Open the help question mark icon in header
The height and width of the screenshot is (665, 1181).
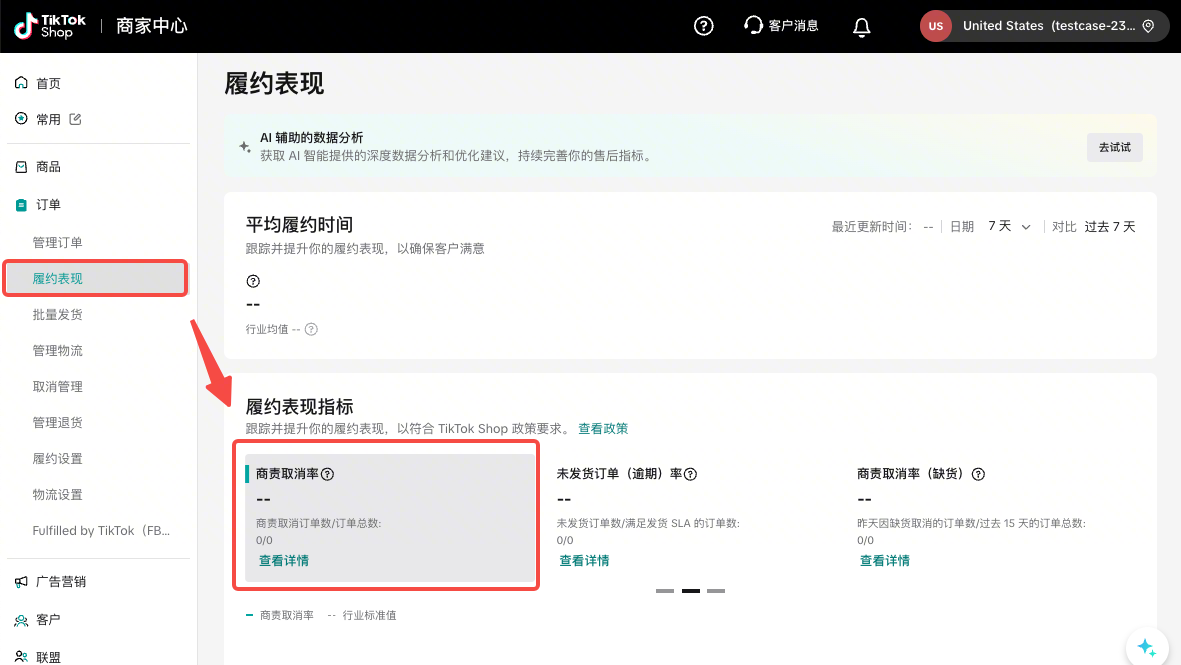(704, 26)
